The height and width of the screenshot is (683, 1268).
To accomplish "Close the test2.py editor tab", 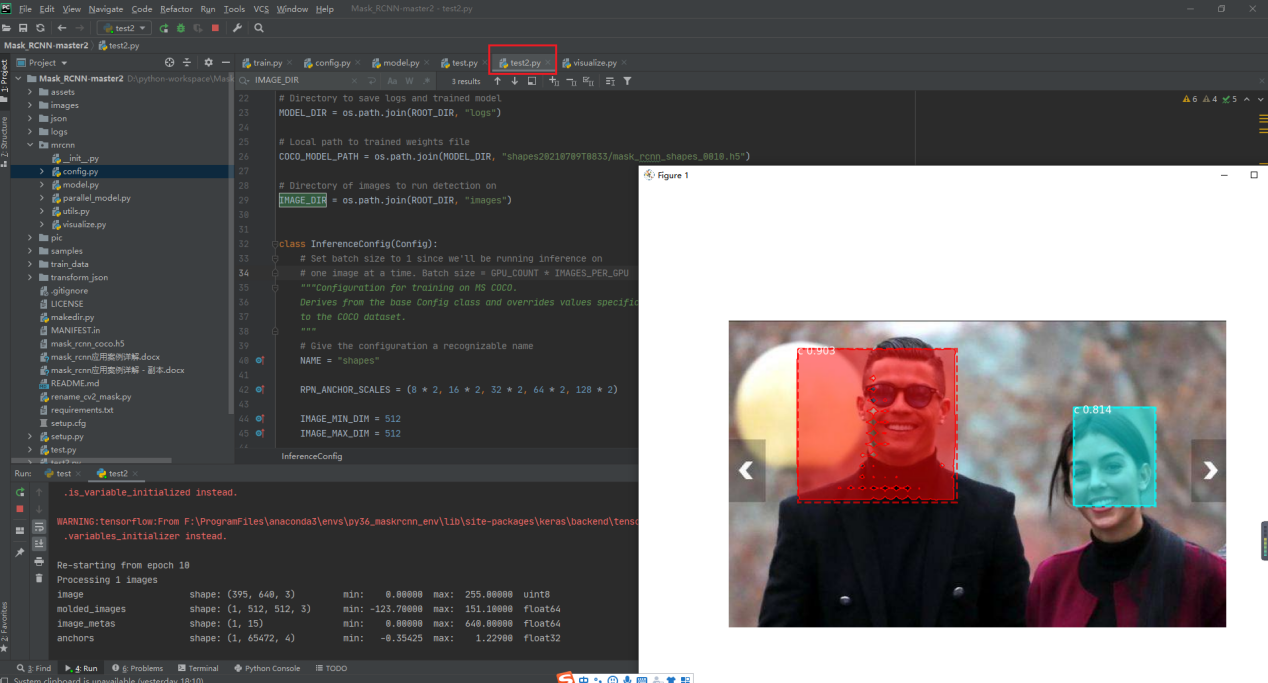I will (x=547, y=62).
